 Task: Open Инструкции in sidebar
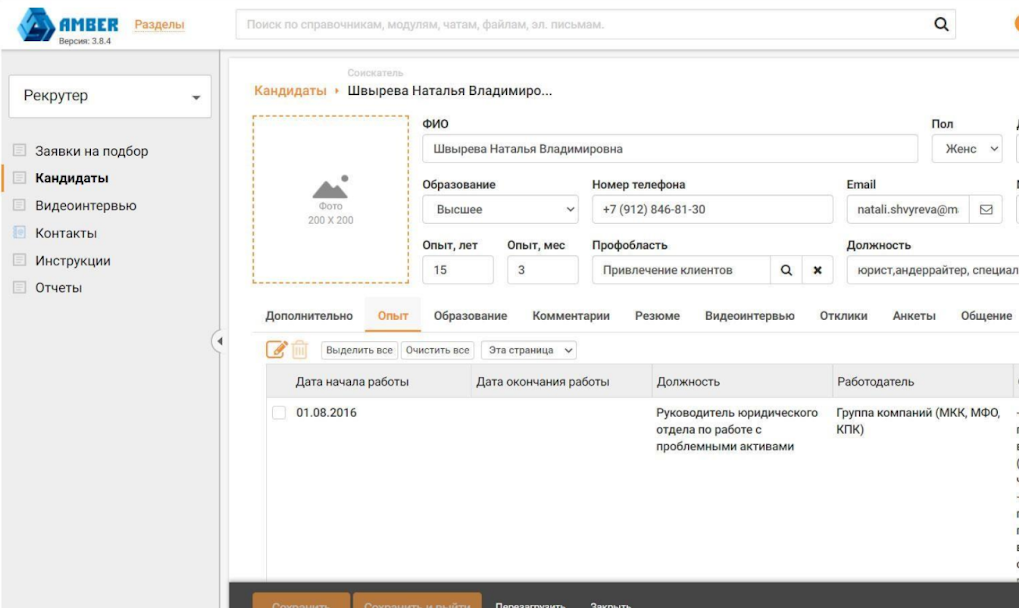click(x=73, y=260)
